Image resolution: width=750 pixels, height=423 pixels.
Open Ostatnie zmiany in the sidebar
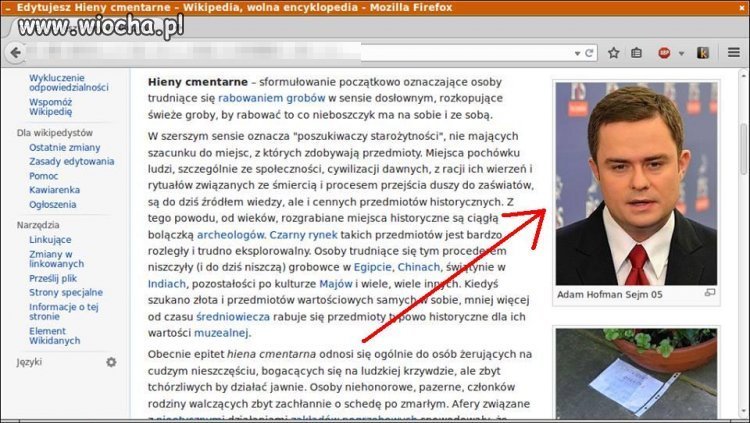point(65,147)
